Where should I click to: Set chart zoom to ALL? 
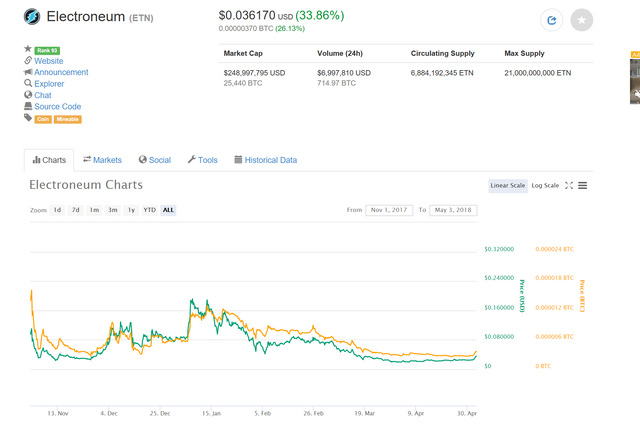168,210
